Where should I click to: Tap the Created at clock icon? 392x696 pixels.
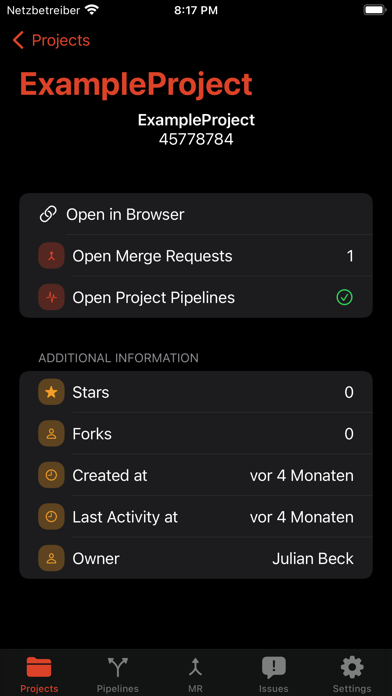[x=51, y=475]
